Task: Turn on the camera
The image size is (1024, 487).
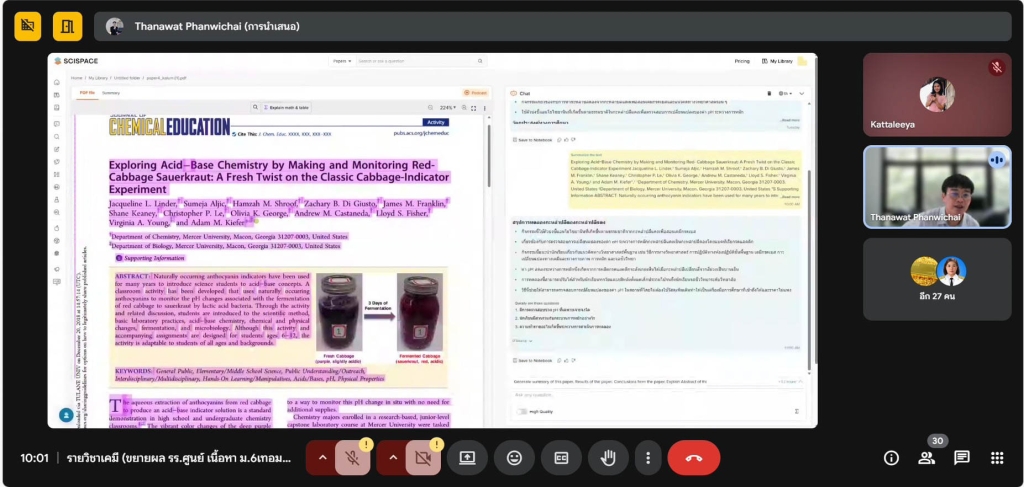Action: point(423,458)
